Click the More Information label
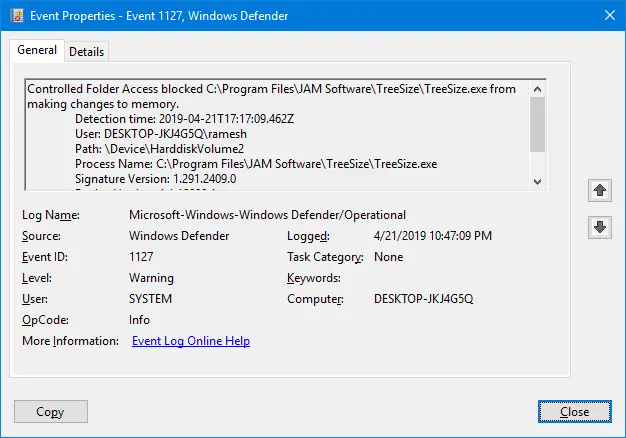Viewport: 626px width, 438px height. 70,341
